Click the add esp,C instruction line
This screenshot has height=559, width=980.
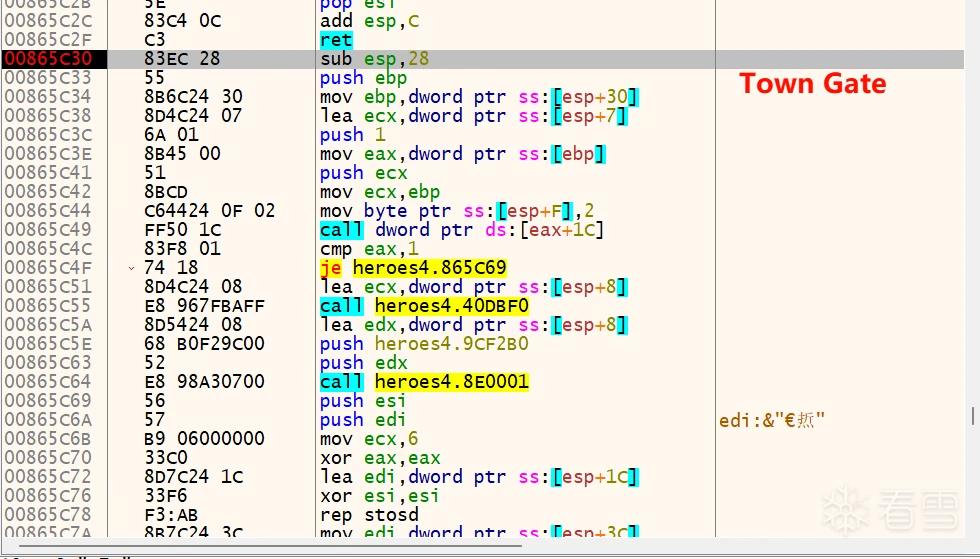pyautogui.click(x=369, y=21)
